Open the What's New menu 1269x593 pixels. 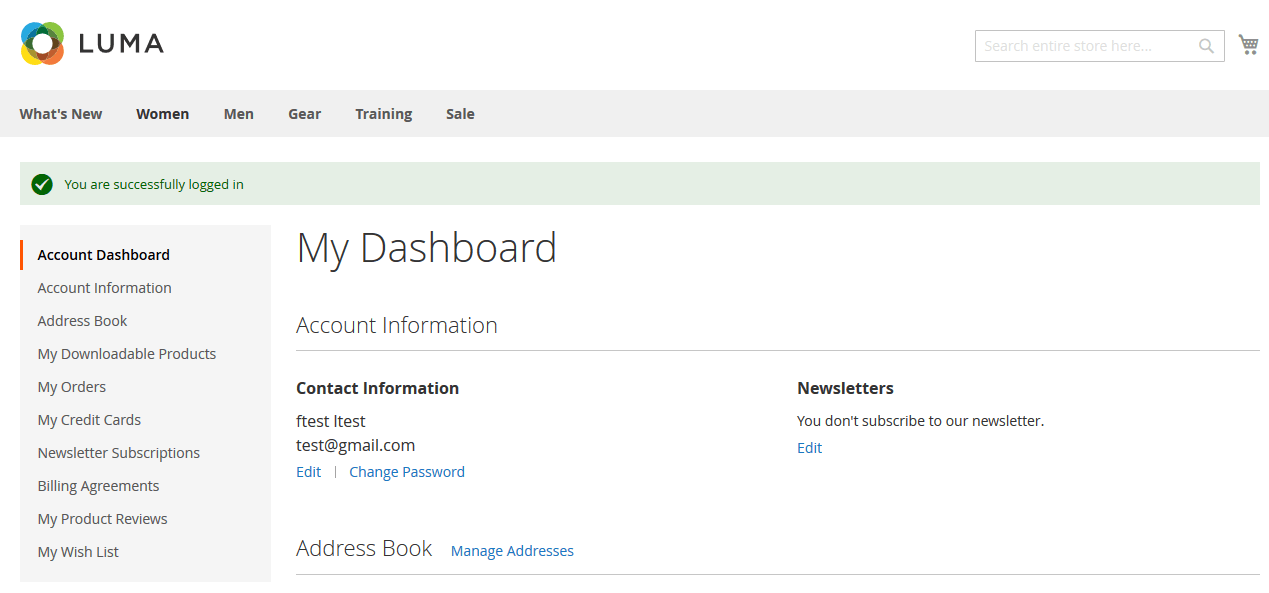(61, 114)
